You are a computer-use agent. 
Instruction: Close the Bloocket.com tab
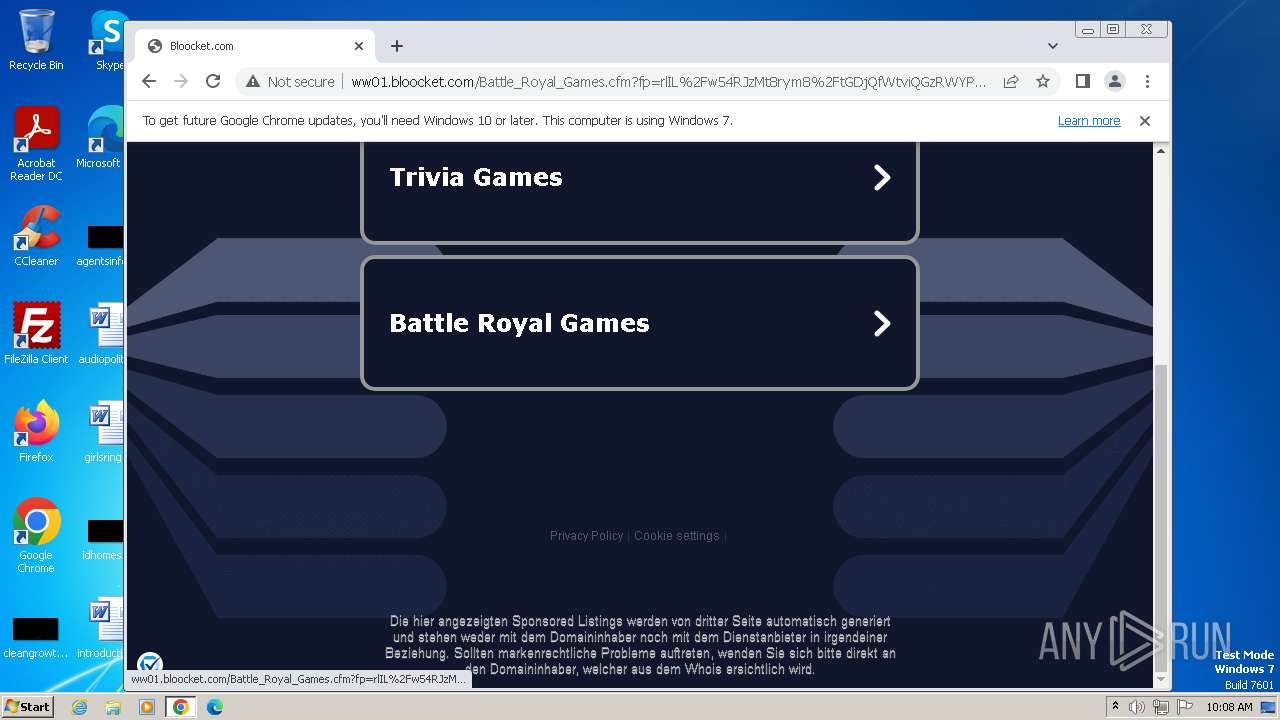tap(359, 46)
